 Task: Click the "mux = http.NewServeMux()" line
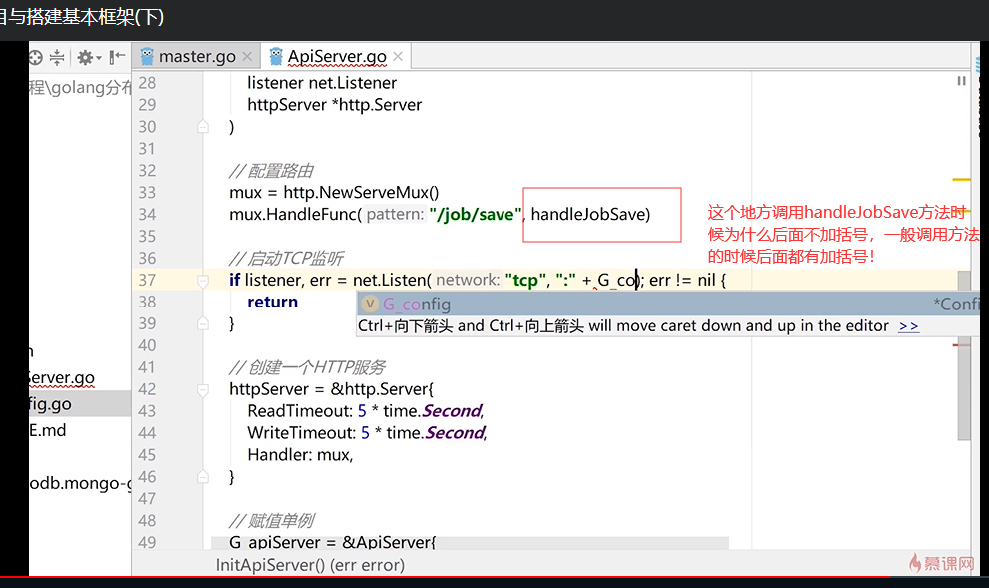tap(334, 192)
